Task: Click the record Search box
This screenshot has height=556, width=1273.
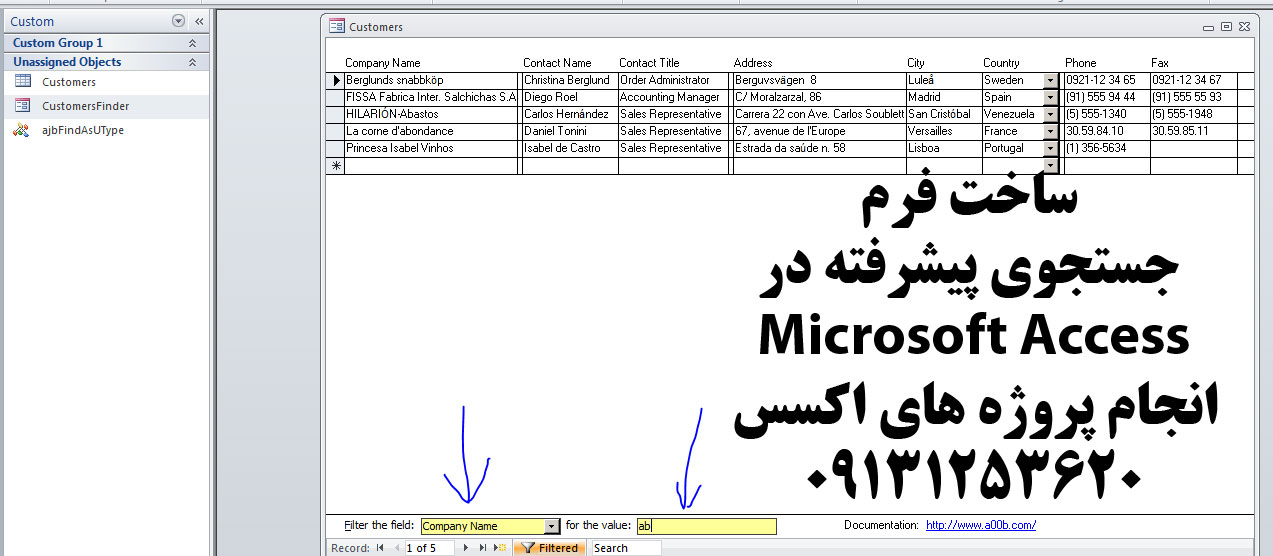Action: (625, 548)
